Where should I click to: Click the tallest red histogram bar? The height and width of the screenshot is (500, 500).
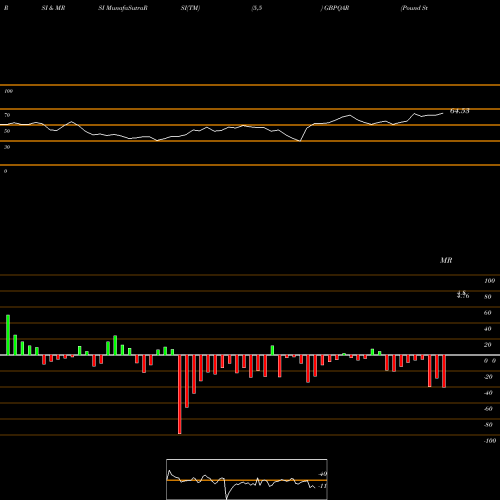(x=180, y=394)
